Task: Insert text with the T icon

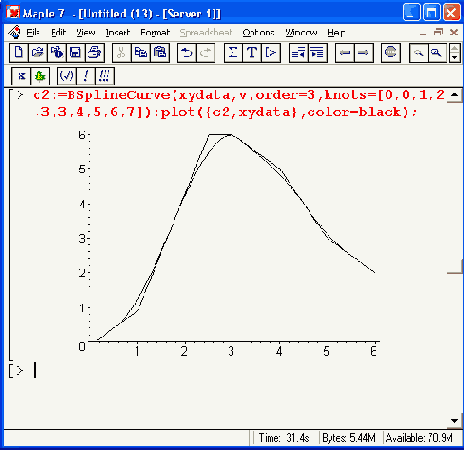Action: 252,53
